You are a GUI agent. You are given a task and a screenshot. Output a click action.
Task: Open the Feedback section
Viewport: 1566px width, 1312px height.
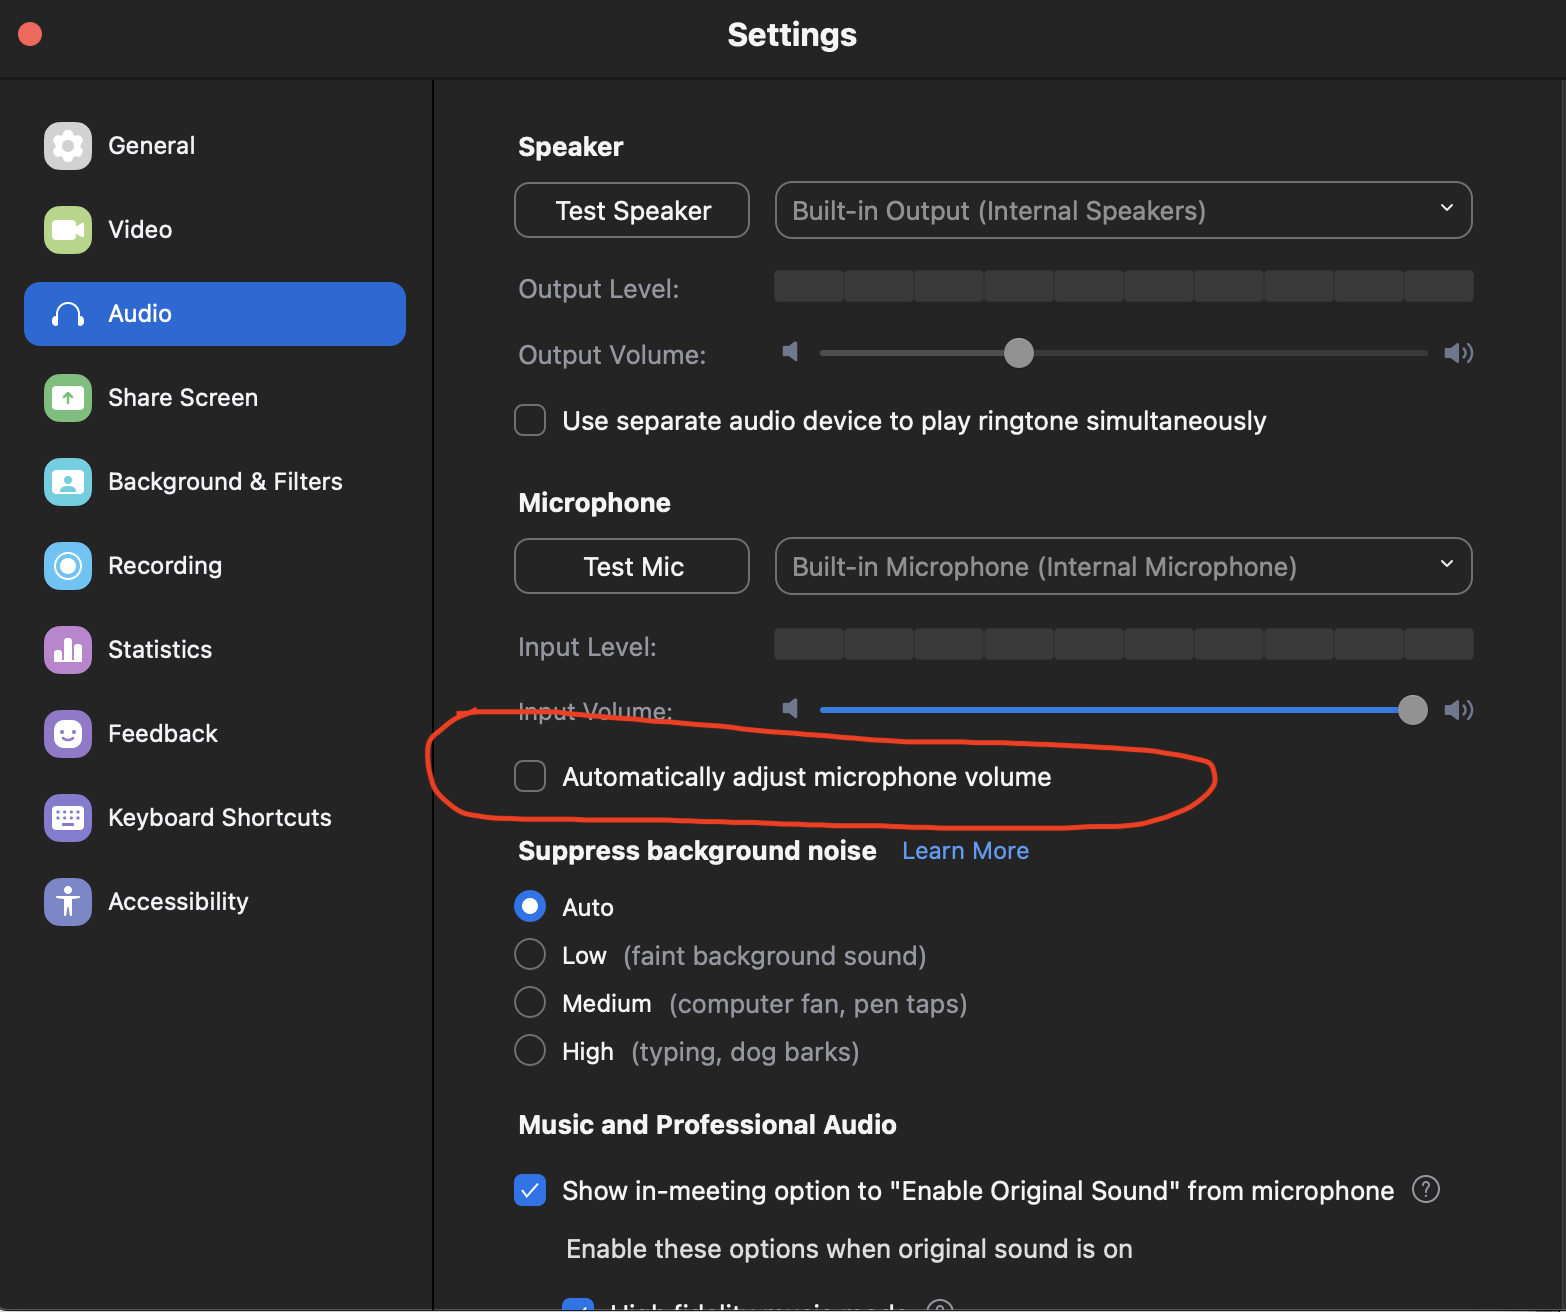pos(162,733)
